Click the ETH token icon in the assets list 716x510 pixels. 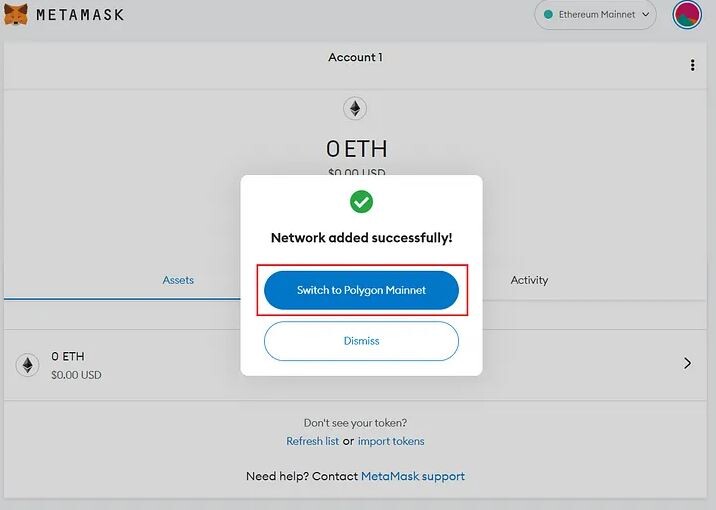pyautogui.click(x=27, y=365)
